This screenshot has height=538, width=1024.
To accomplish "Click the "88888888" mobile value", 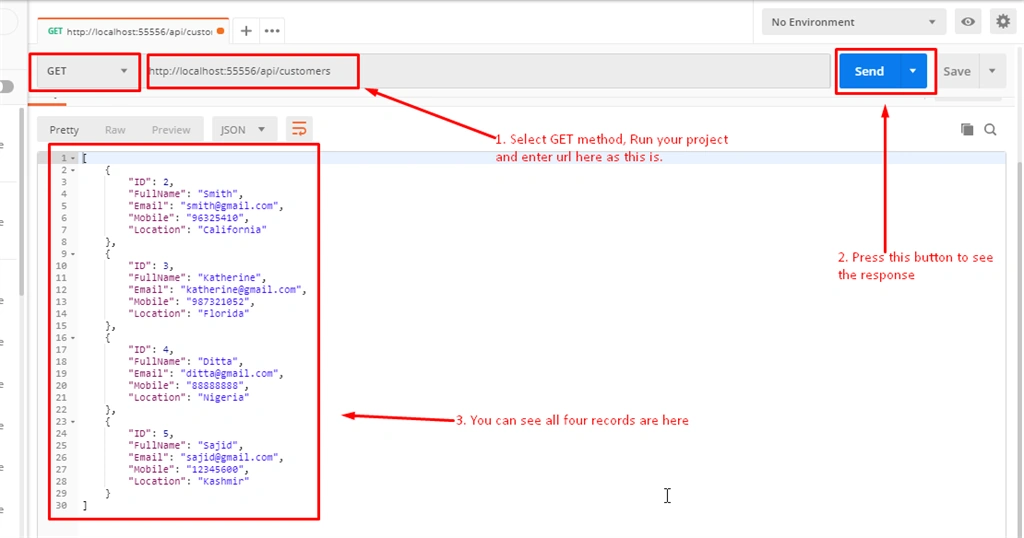I will tap(215, 385).
